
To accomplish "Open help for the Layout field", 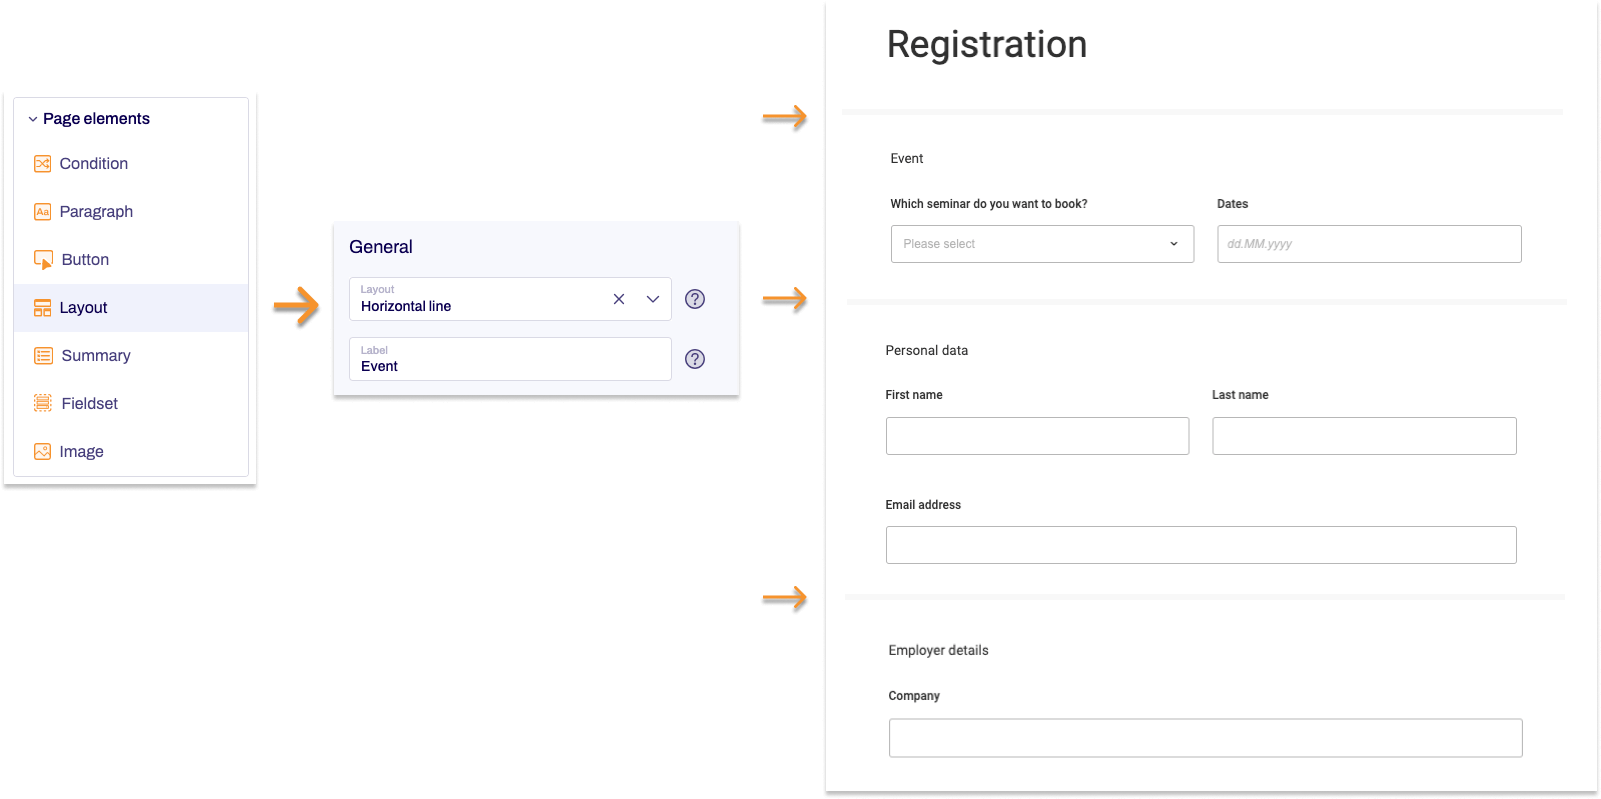I will [694, 298].
